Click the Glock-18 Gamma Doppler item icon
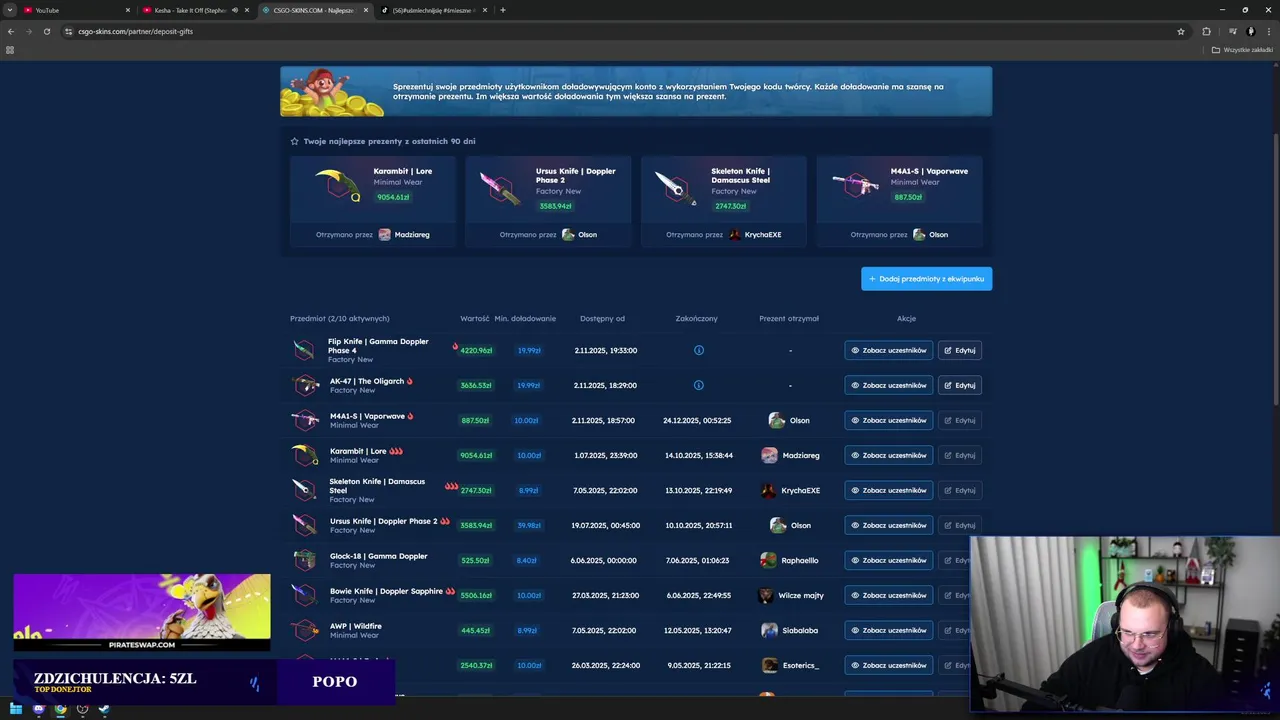Image resolution: width=1280 pixels, height=720 pixels. coord(305,560)
